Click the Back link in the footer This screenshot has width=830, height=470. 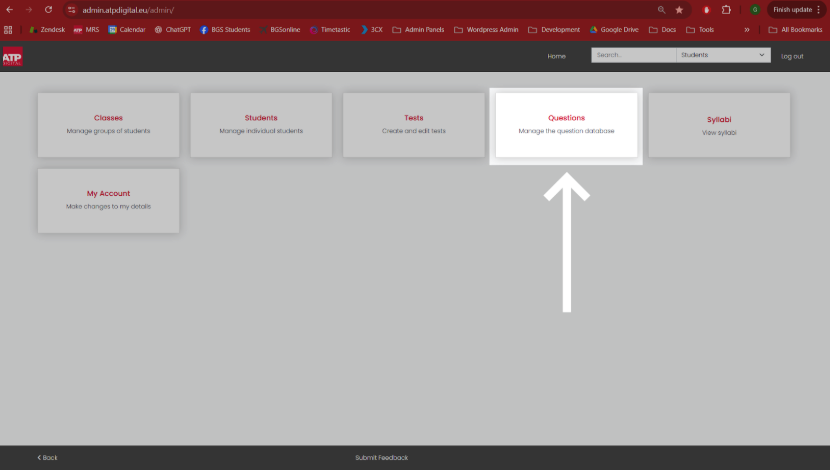47,457
